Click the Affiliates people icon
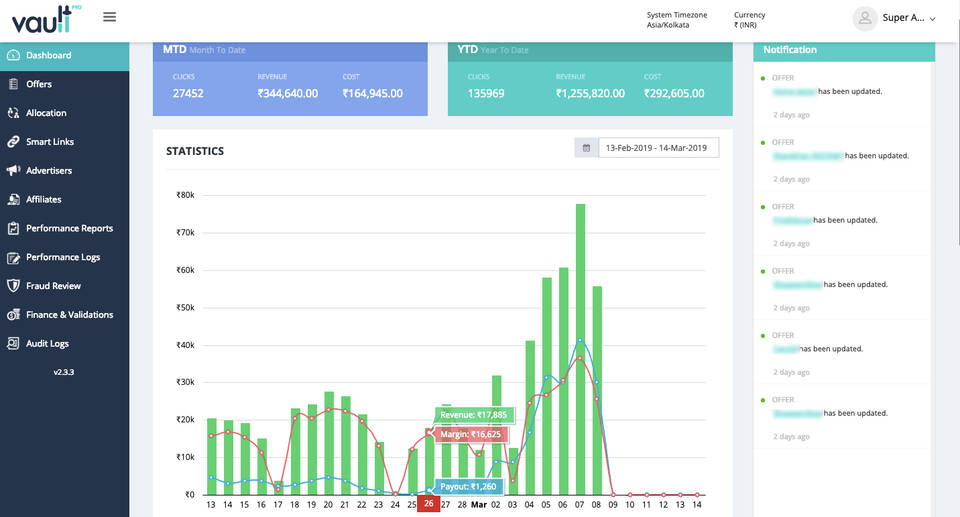This screenshot has width=960, height=517. point(13,200)
